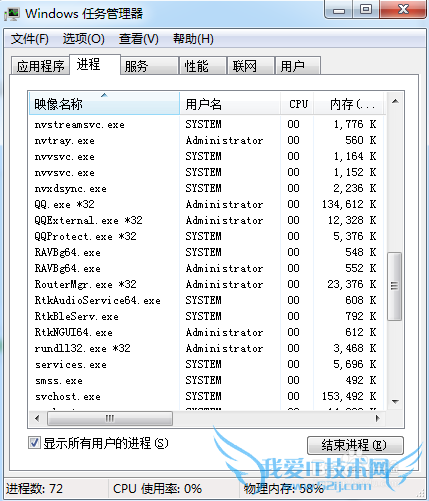Screen dimensions: 429x501
Task: Toggle 显示所有用户的进程 checkbox
Action: click(34, 443)
